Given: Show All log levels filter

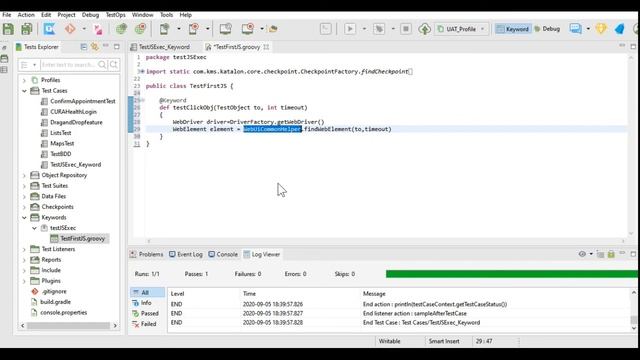Looking at the screenshot, I should pyautogui.click(x=147, y=292).
